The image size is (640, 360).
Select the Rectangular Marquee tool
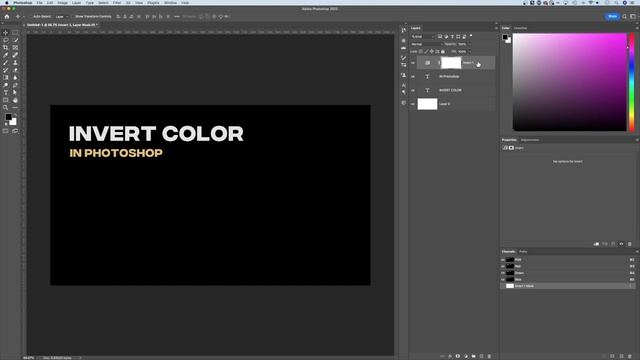[x=15, y=33]
